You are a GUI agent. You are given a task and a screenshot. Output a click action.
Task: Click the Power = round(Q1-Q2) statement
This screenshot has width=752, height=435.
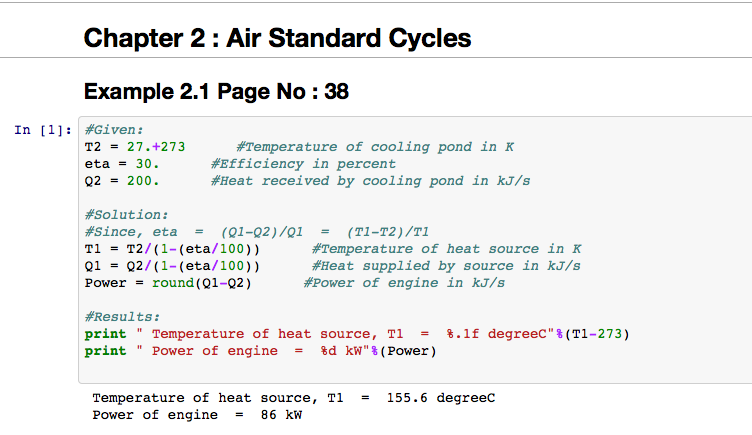[168, 283]
